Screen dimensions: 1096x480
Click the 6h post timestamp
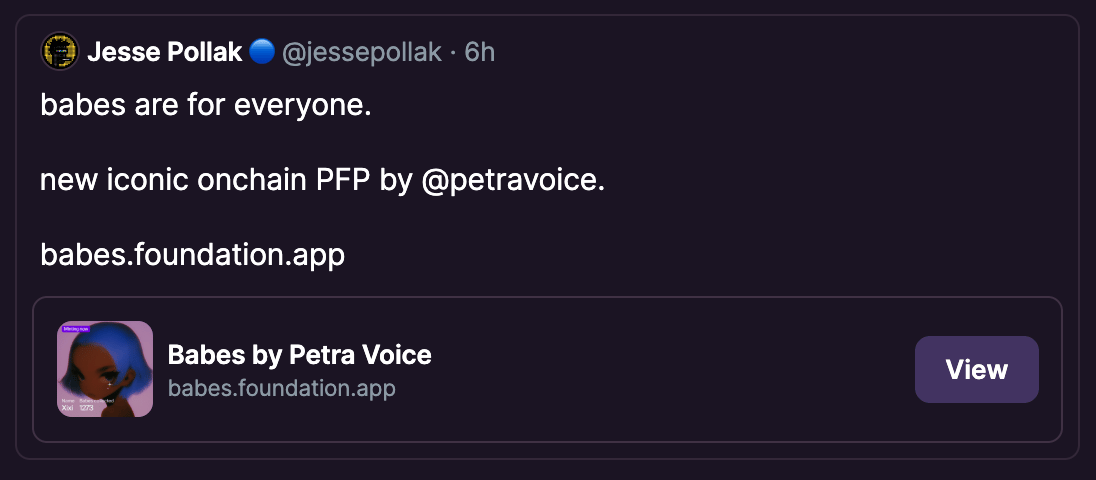coord(480,52)
